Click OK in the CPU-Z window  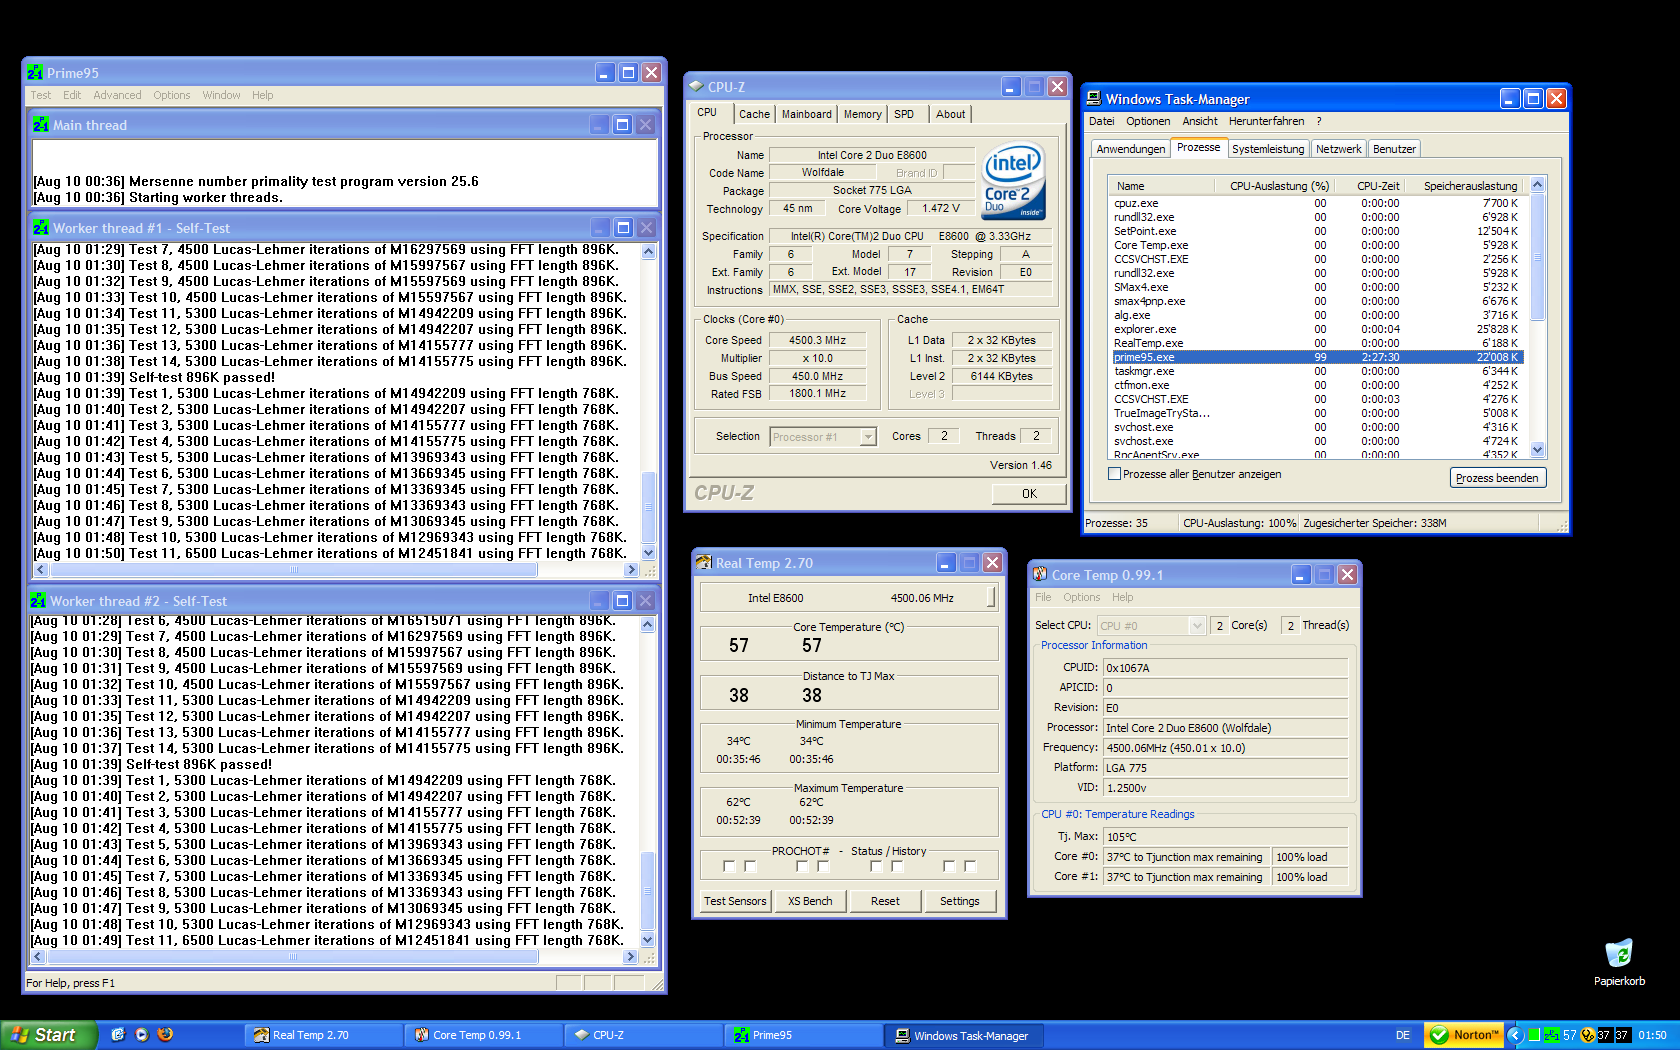pyautogui.click(x=1029, y=494)
